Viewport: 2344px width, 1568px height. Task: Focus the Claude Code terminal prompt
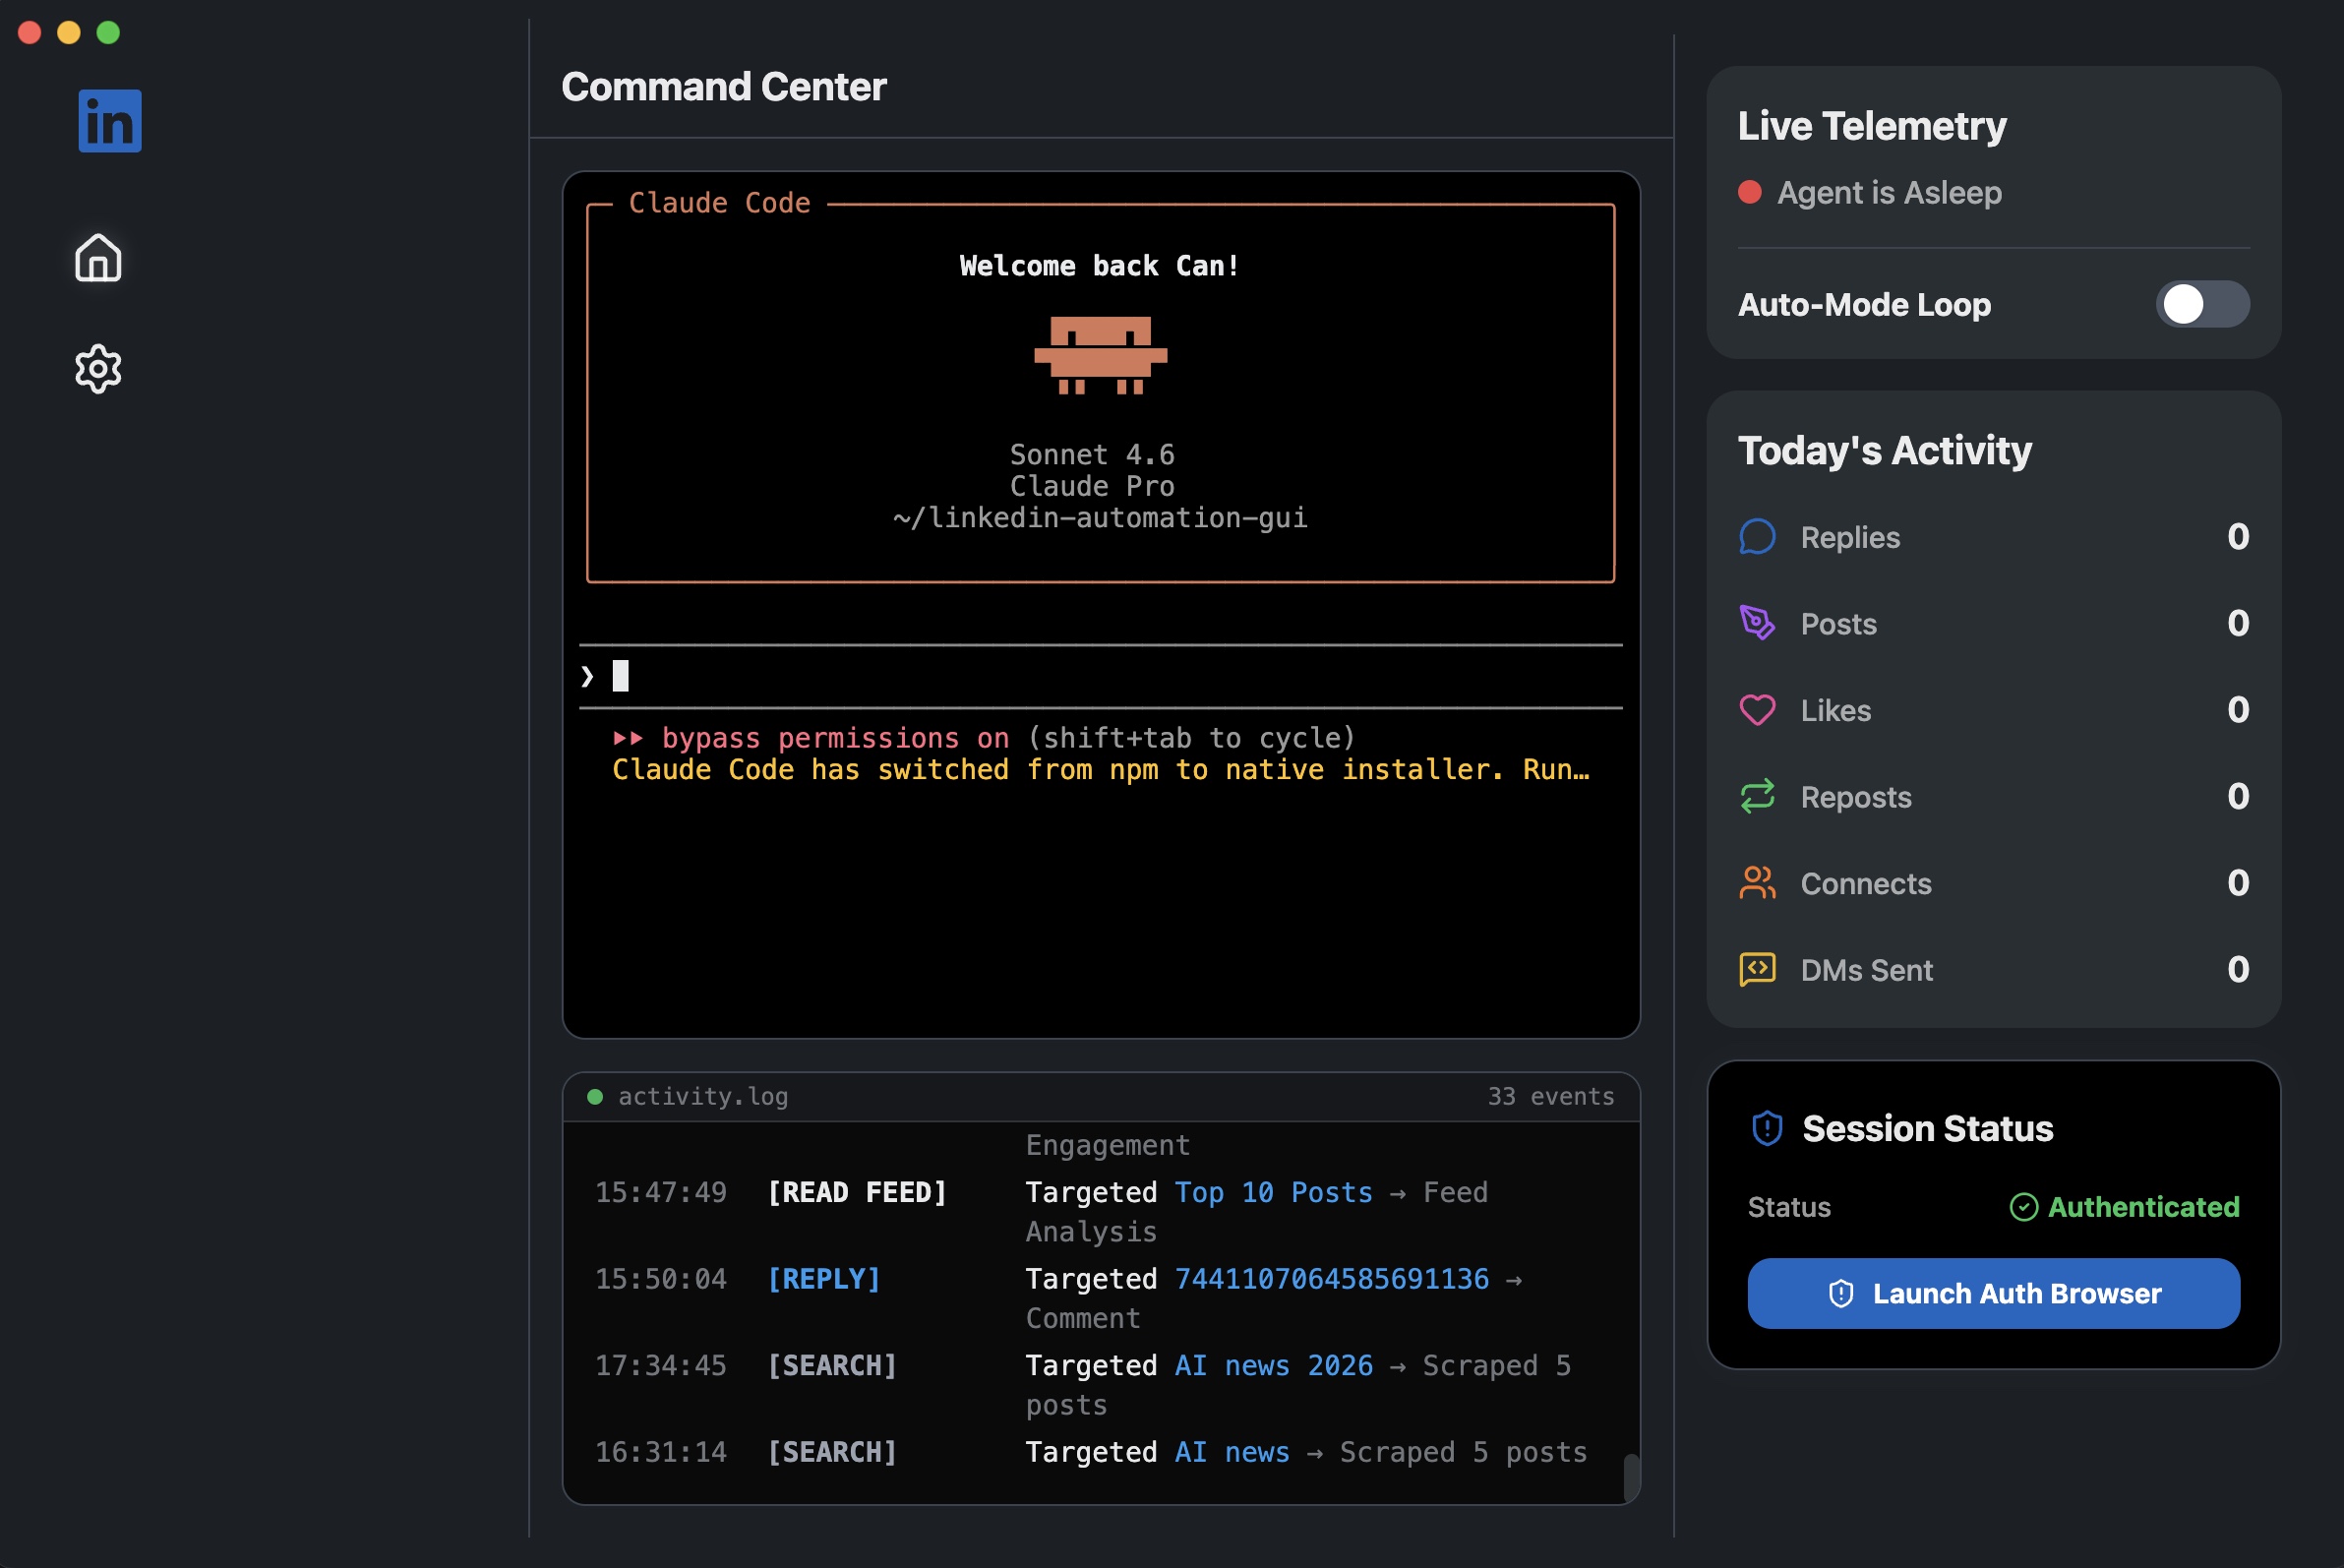click(x=622, y=675)
